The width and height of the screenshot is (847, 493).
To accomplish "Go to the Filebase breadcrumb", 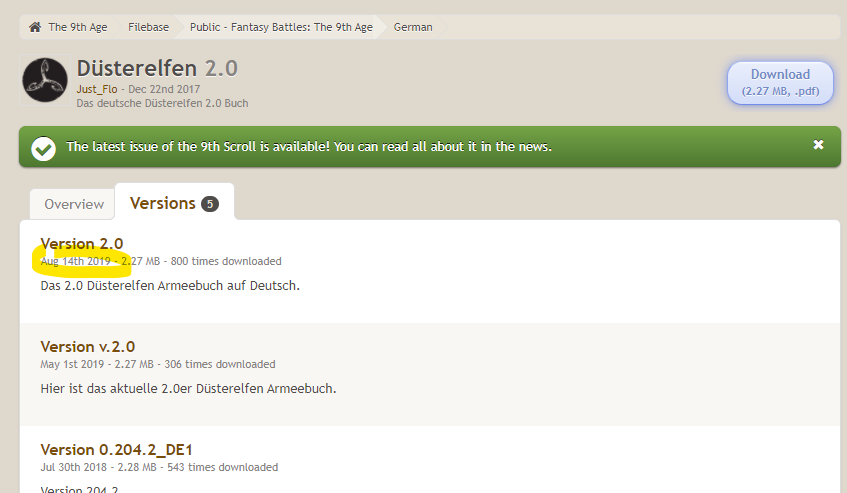I will (x=149, y=27).
